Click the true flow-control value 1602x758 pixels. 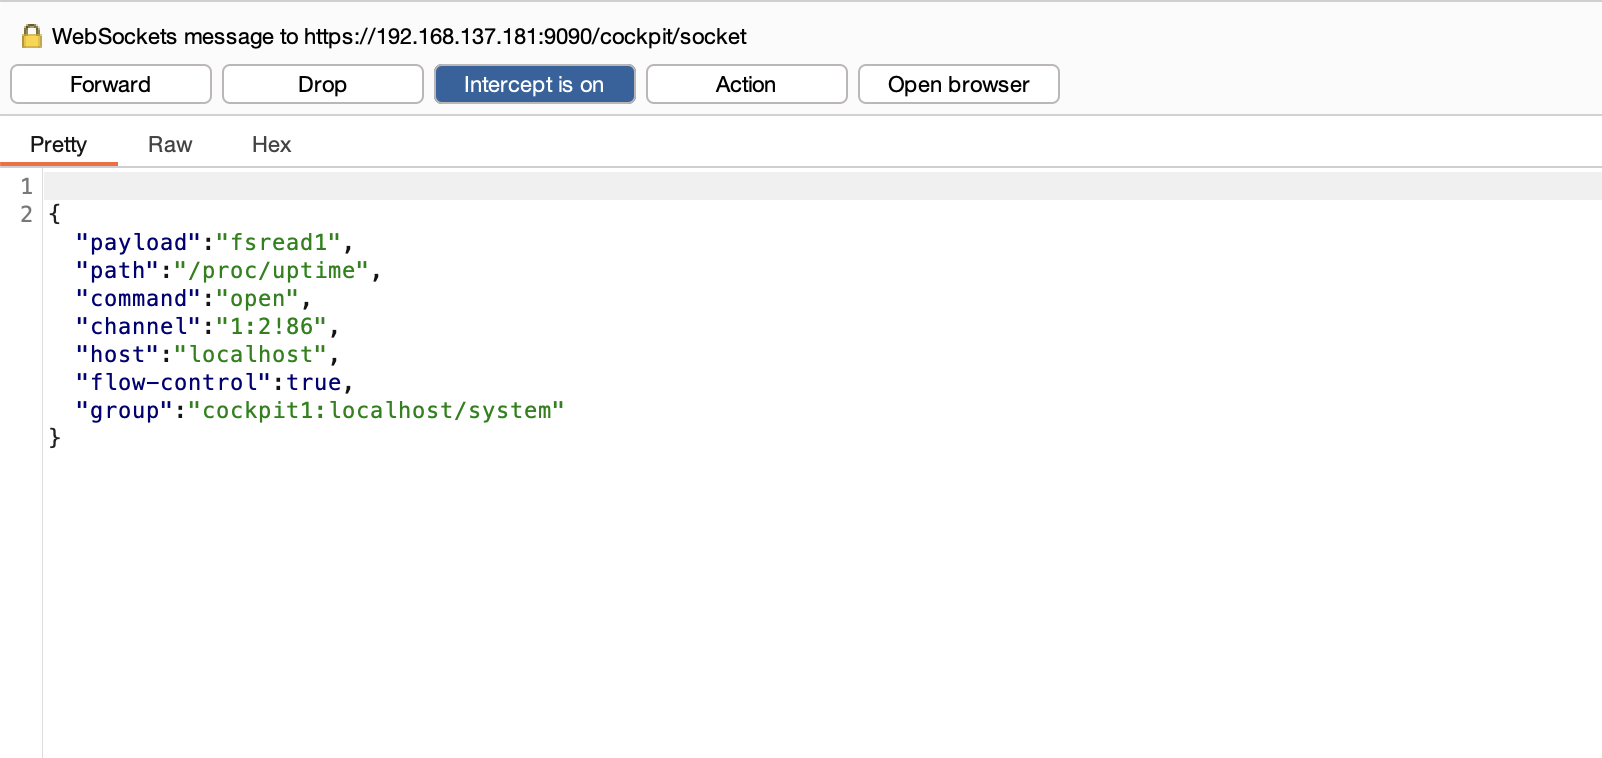[314, 382]
